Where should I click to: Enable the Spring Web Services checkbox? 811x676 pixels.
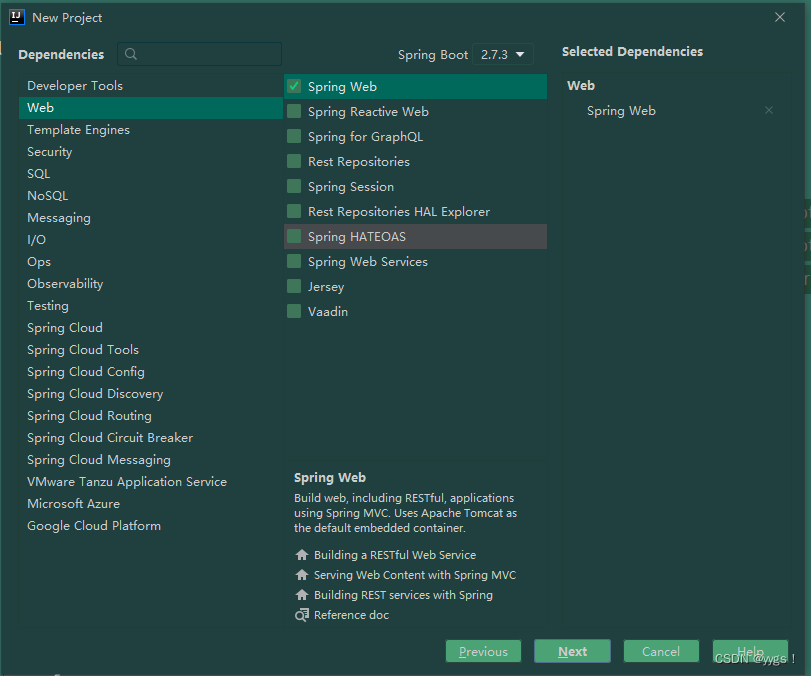point(294,261)
